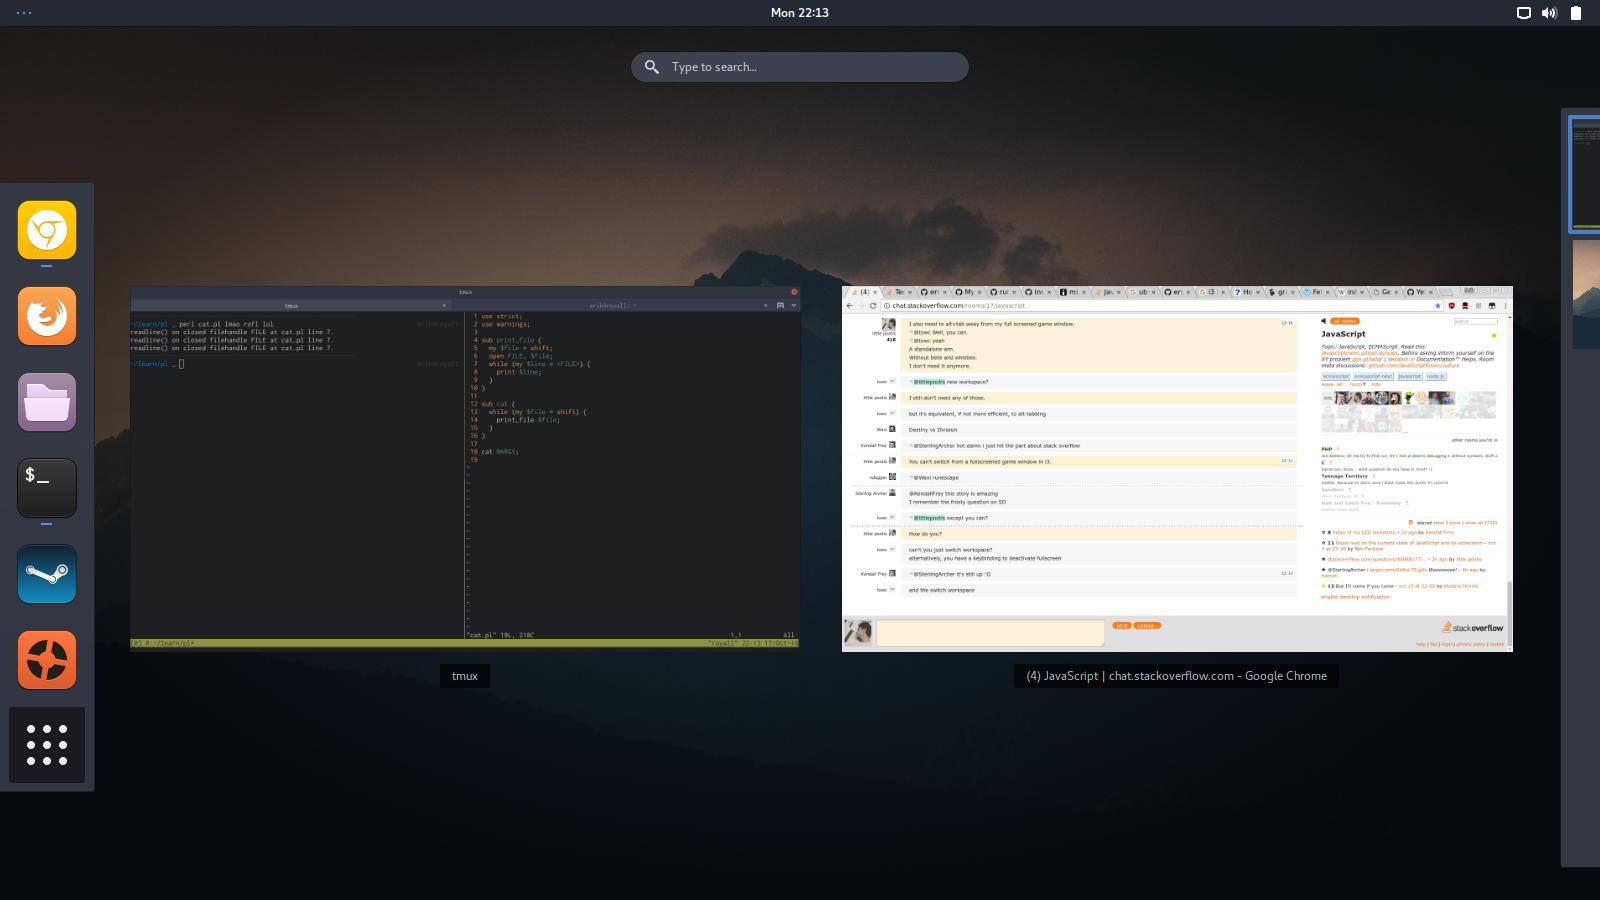
Task: Open the Teenage Territory room link
Action: 1344,476
